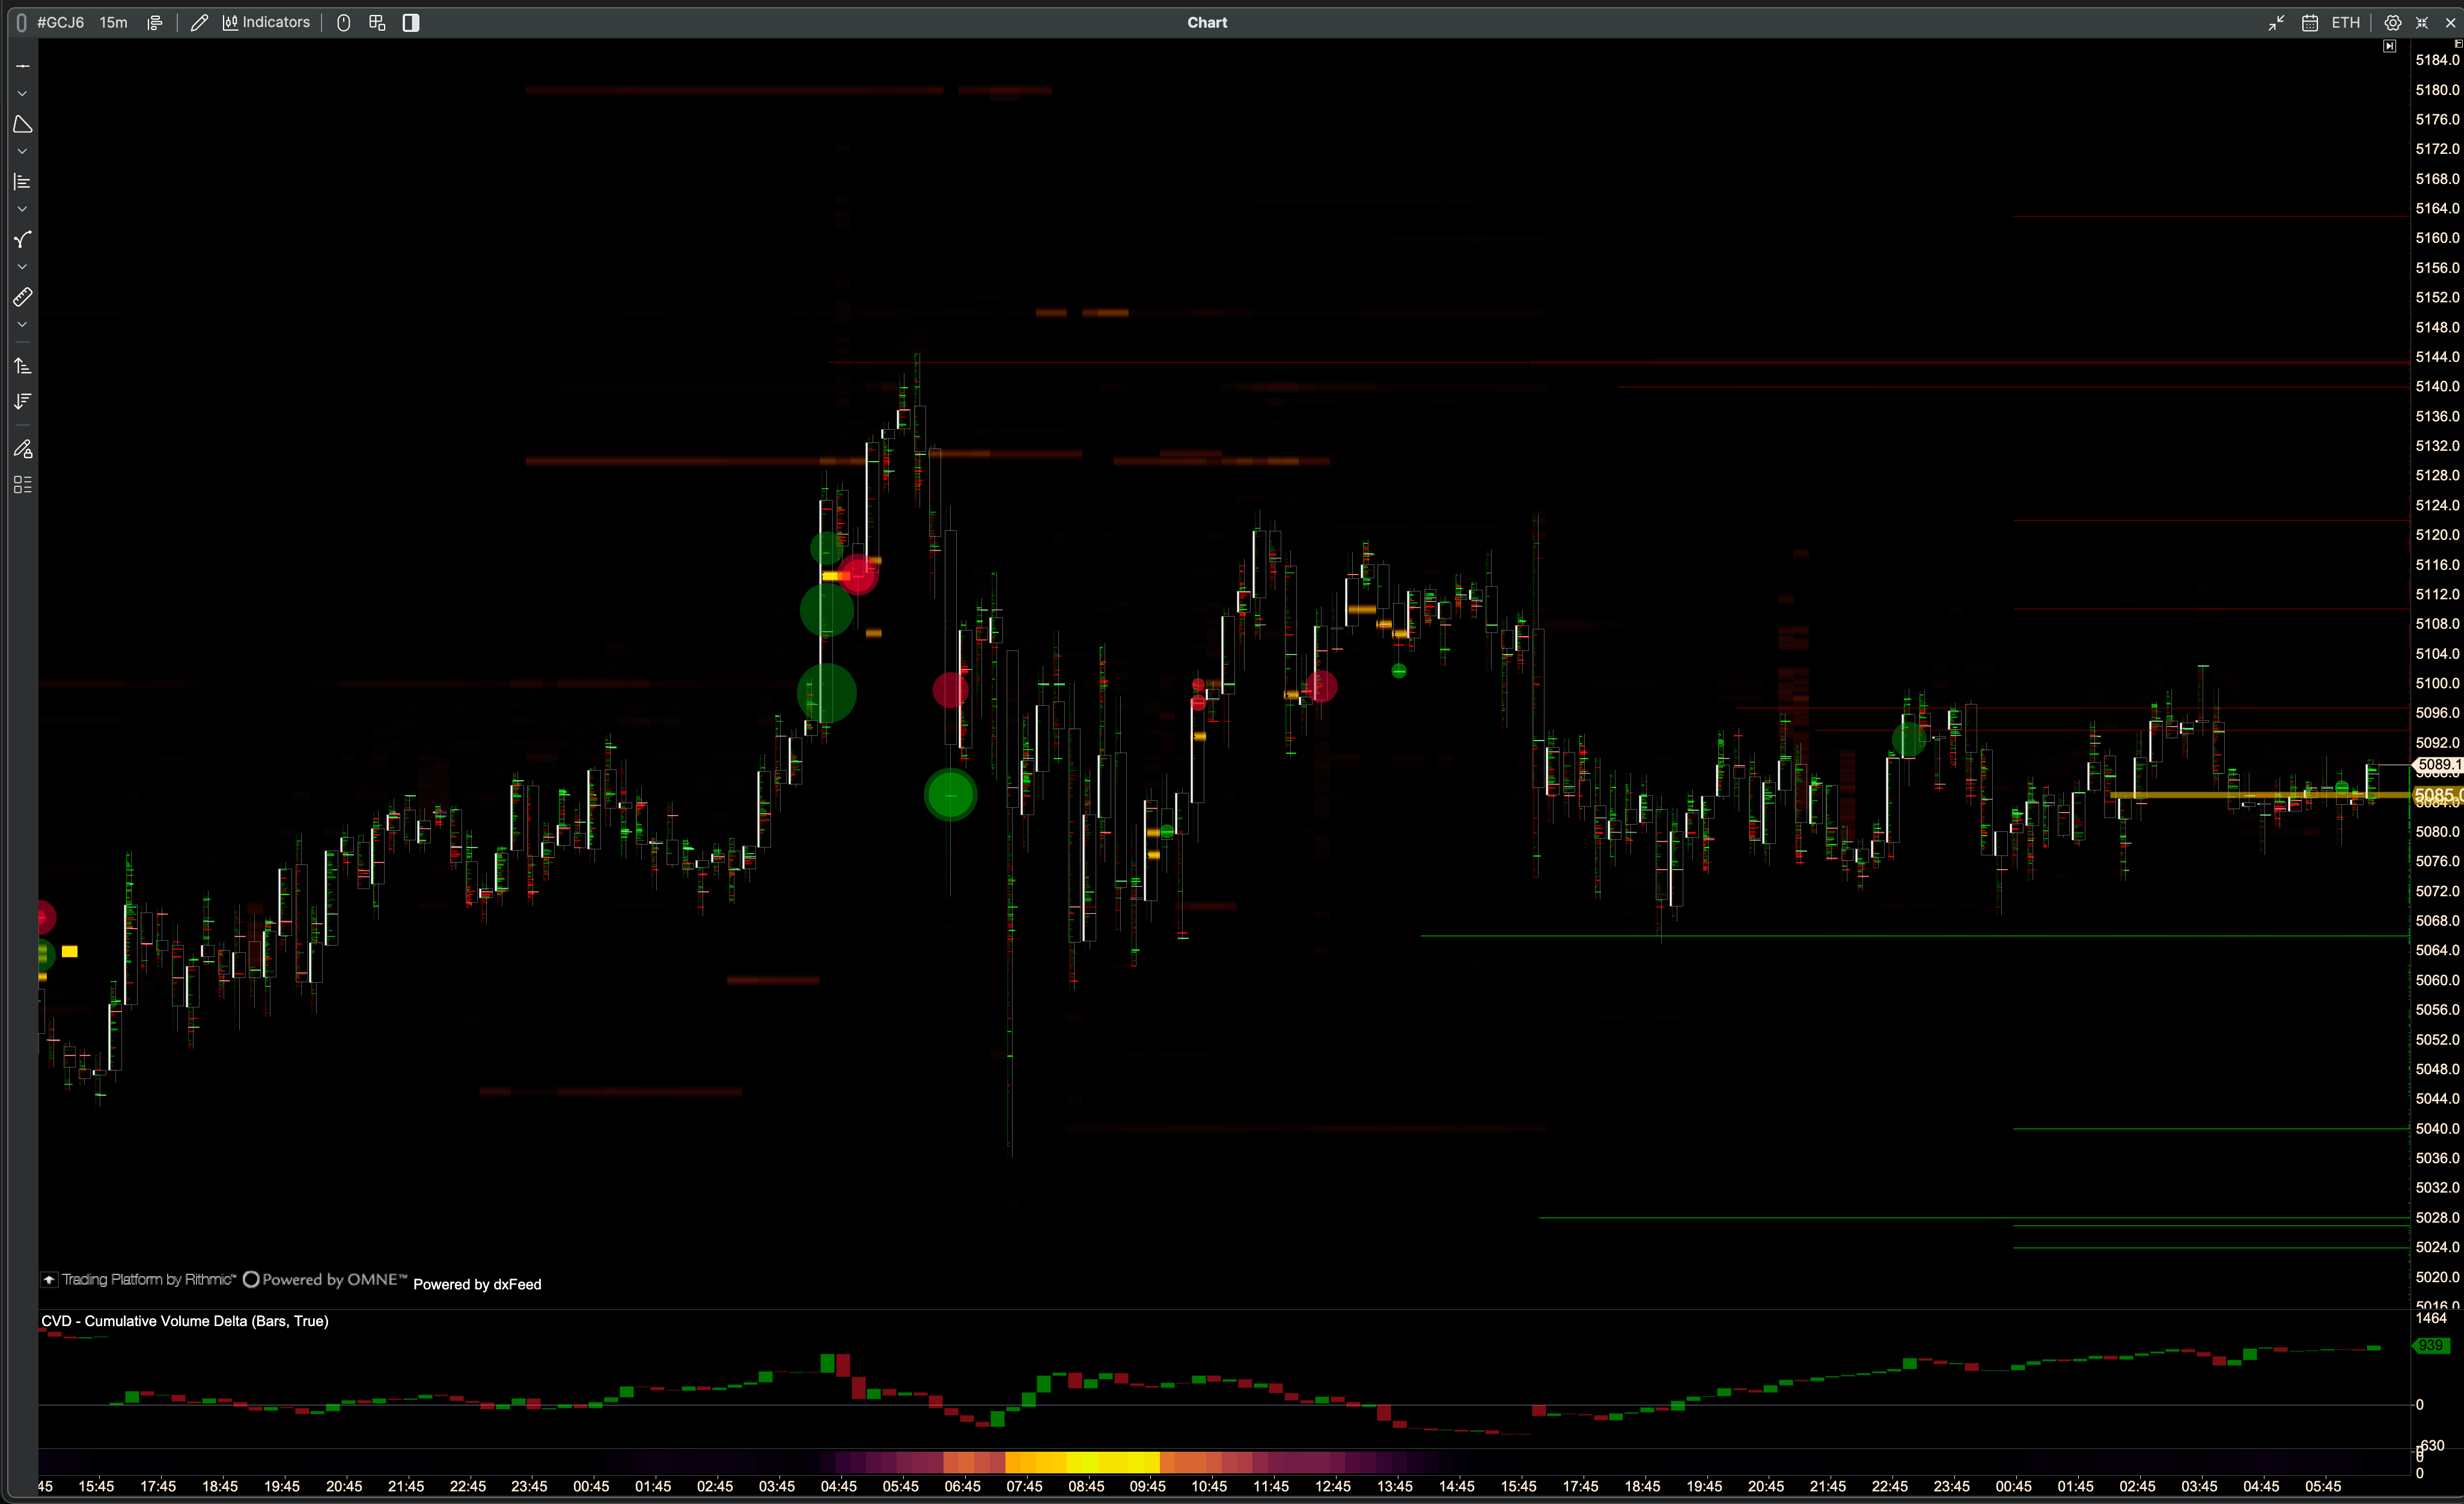Open the Indicators panel
The width and height of the screenshot is (2464, 1504).
266,22
